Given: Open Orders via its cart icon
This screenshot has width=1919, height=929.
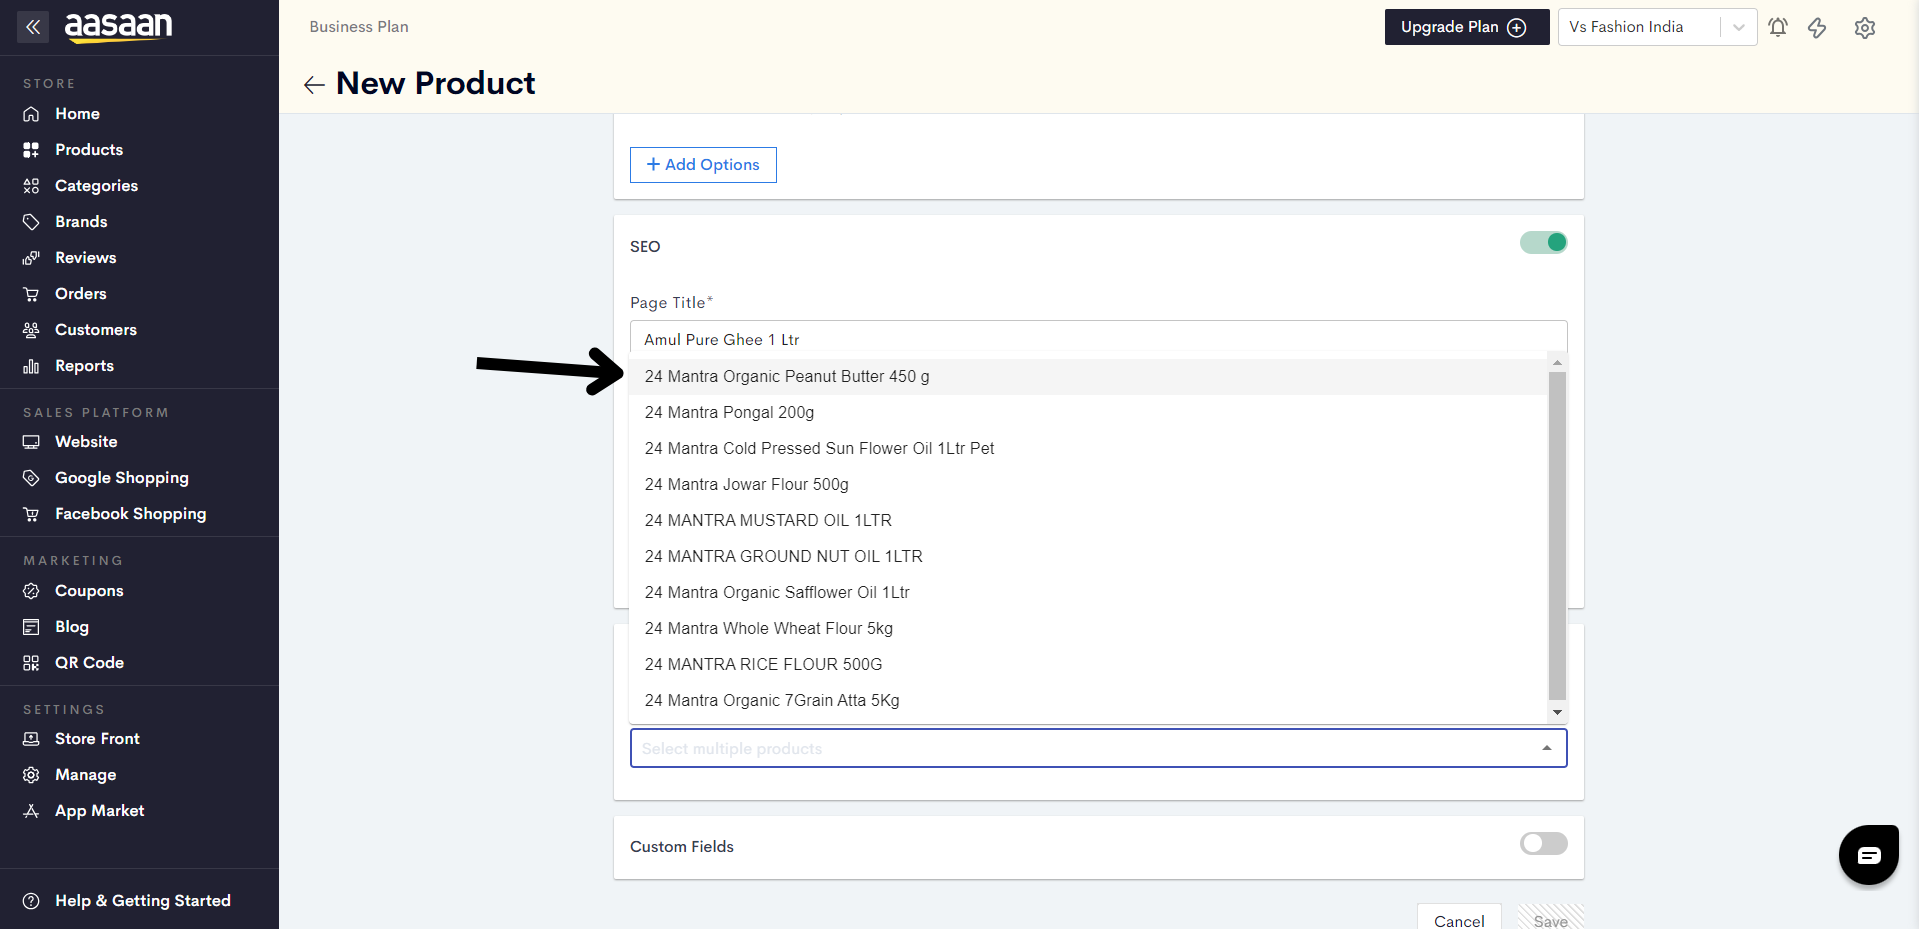Looking at the screenshot, I should click(31, 294).
